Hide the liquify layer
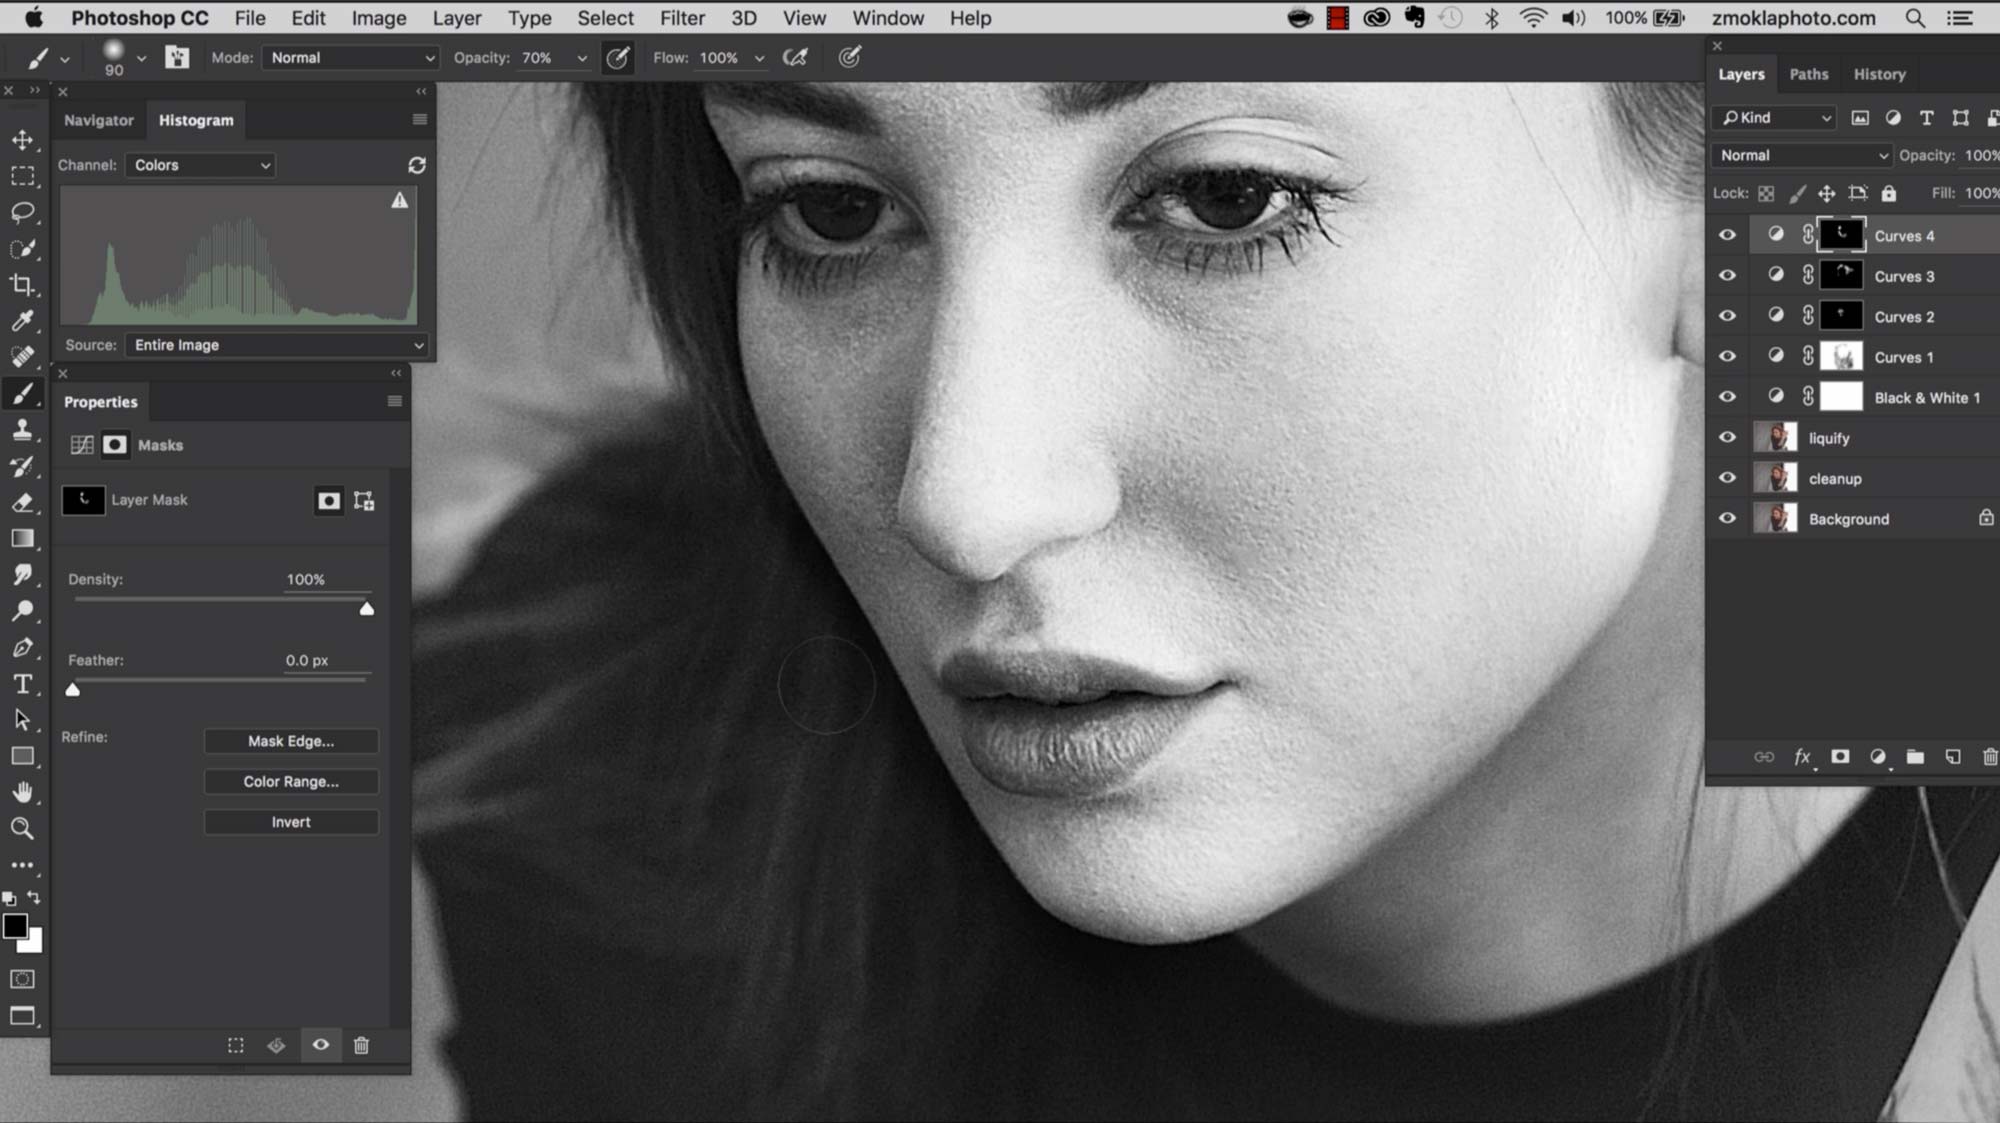This screenshot has height=1123, width=2000. (1727, 437)
